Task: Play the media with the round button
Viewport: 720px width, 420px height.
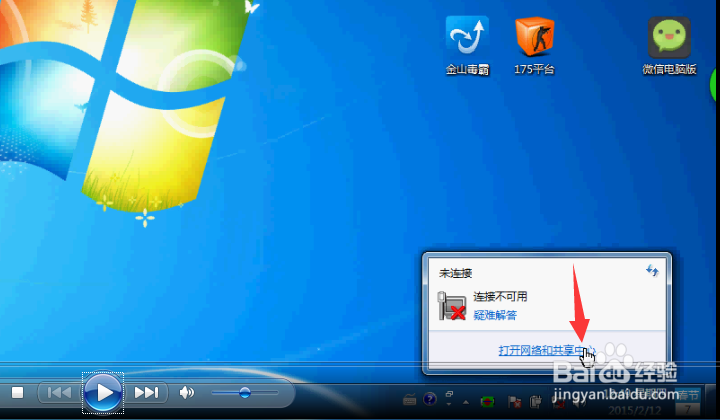Action: coord(103,393)
